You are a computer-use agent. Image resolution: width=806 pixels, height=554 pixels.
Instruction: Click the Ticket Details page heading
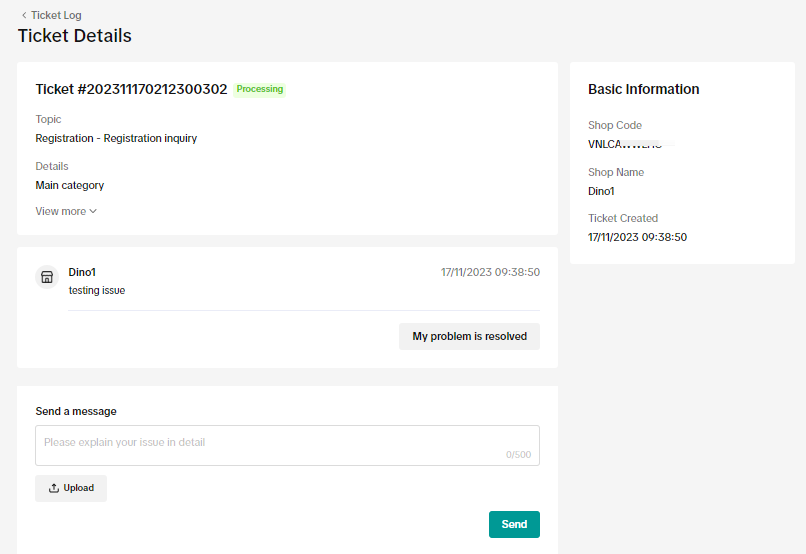[x=75, y=36]
